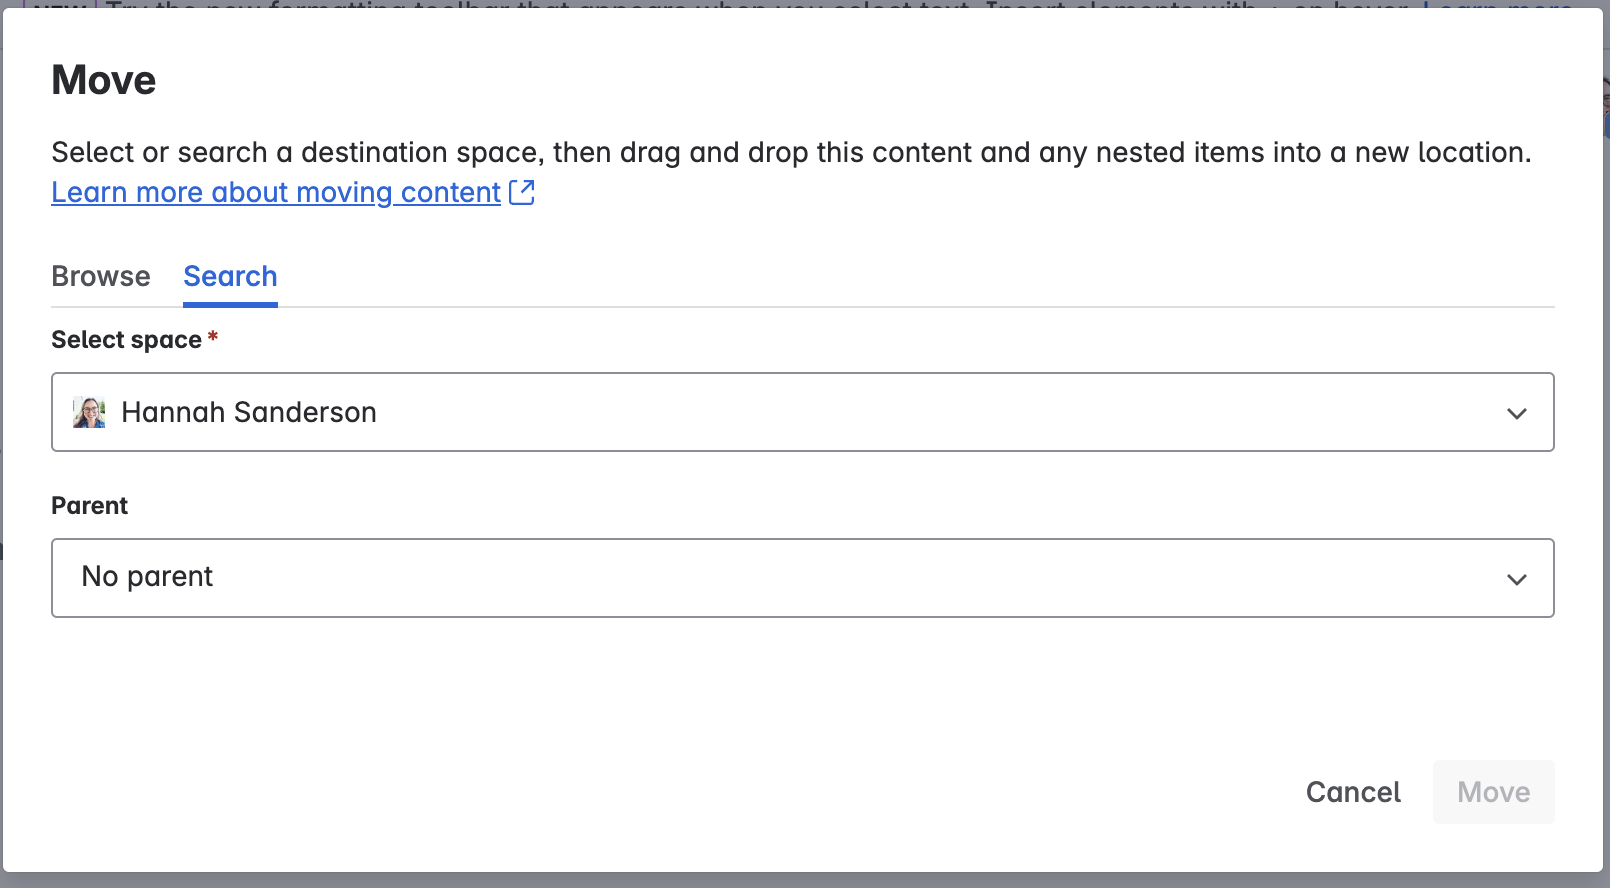Click the No parent text in Parent field
This screenshot has width=1610, height=888.
(x=147, y=577)
